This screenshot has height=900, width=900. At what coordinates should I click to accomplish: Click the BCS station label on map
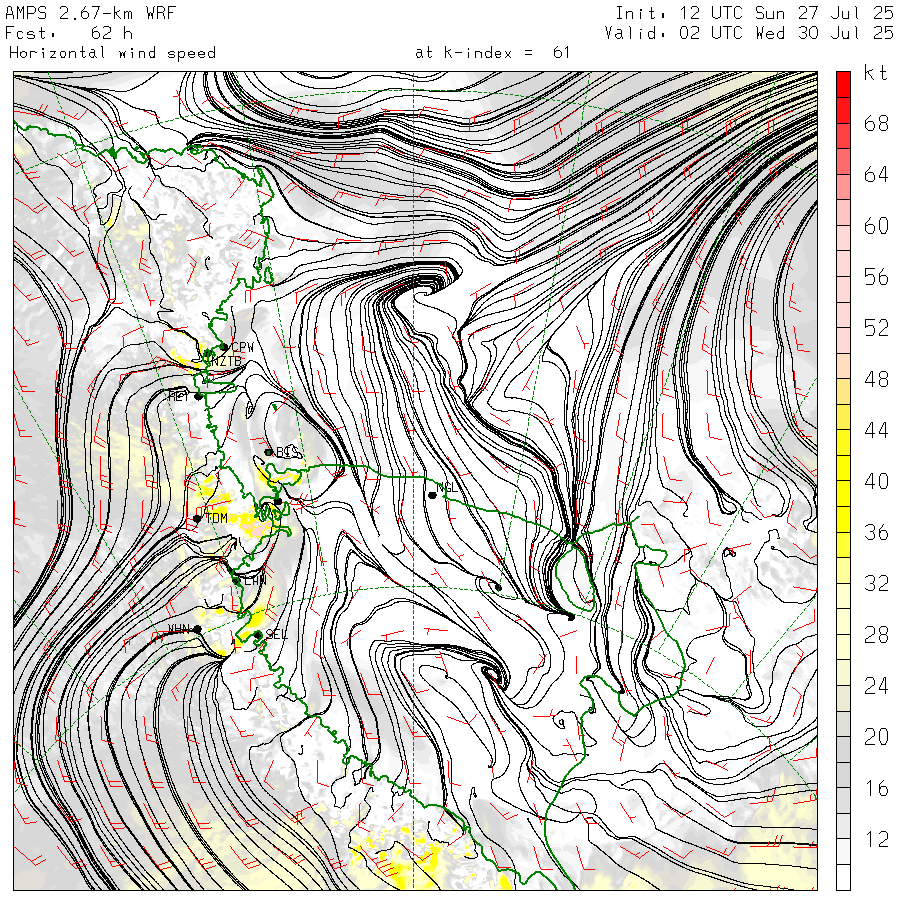287,452
